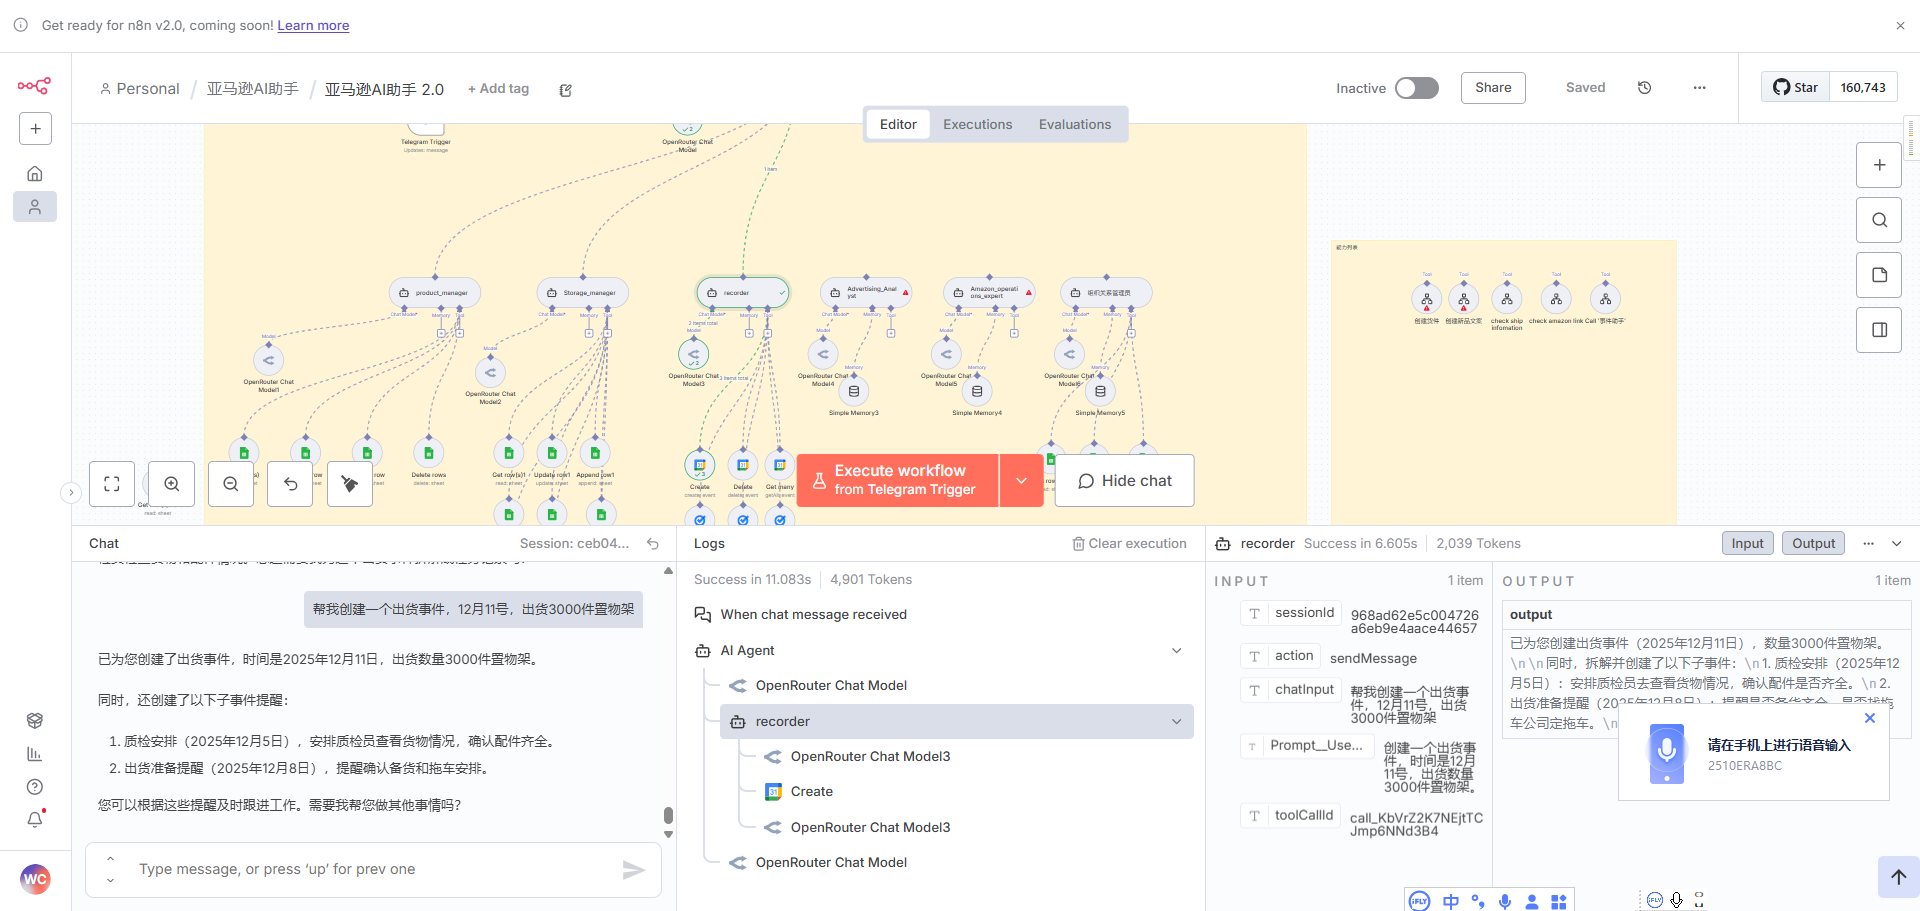Image resolution: width=1920 pixels, height=911 pixels.
Task: Toggle the Inactive workflow switch
Action: pyautogui.click(x=1416, y=88)
